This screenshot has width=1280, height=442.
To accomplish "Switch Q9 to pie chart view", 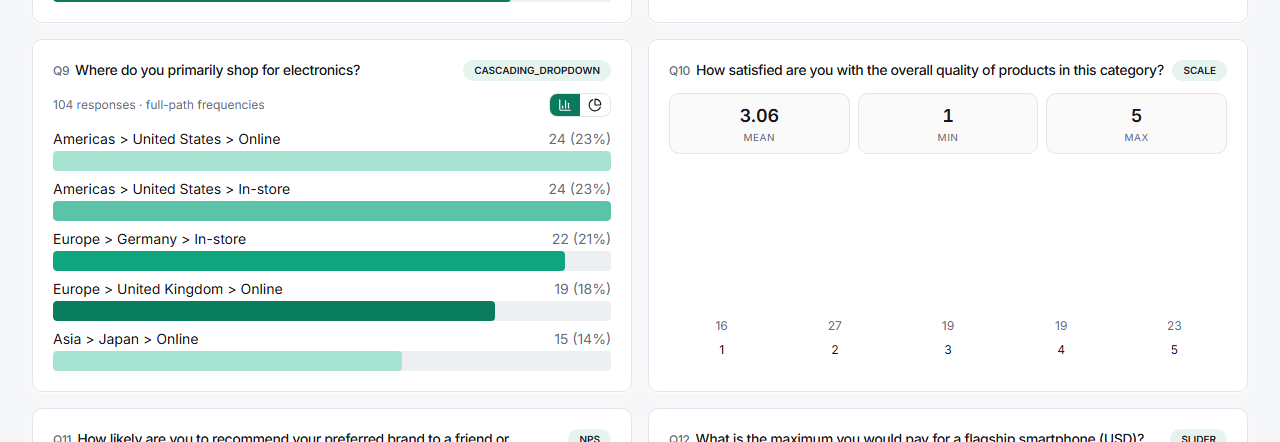I will point(595,105).
